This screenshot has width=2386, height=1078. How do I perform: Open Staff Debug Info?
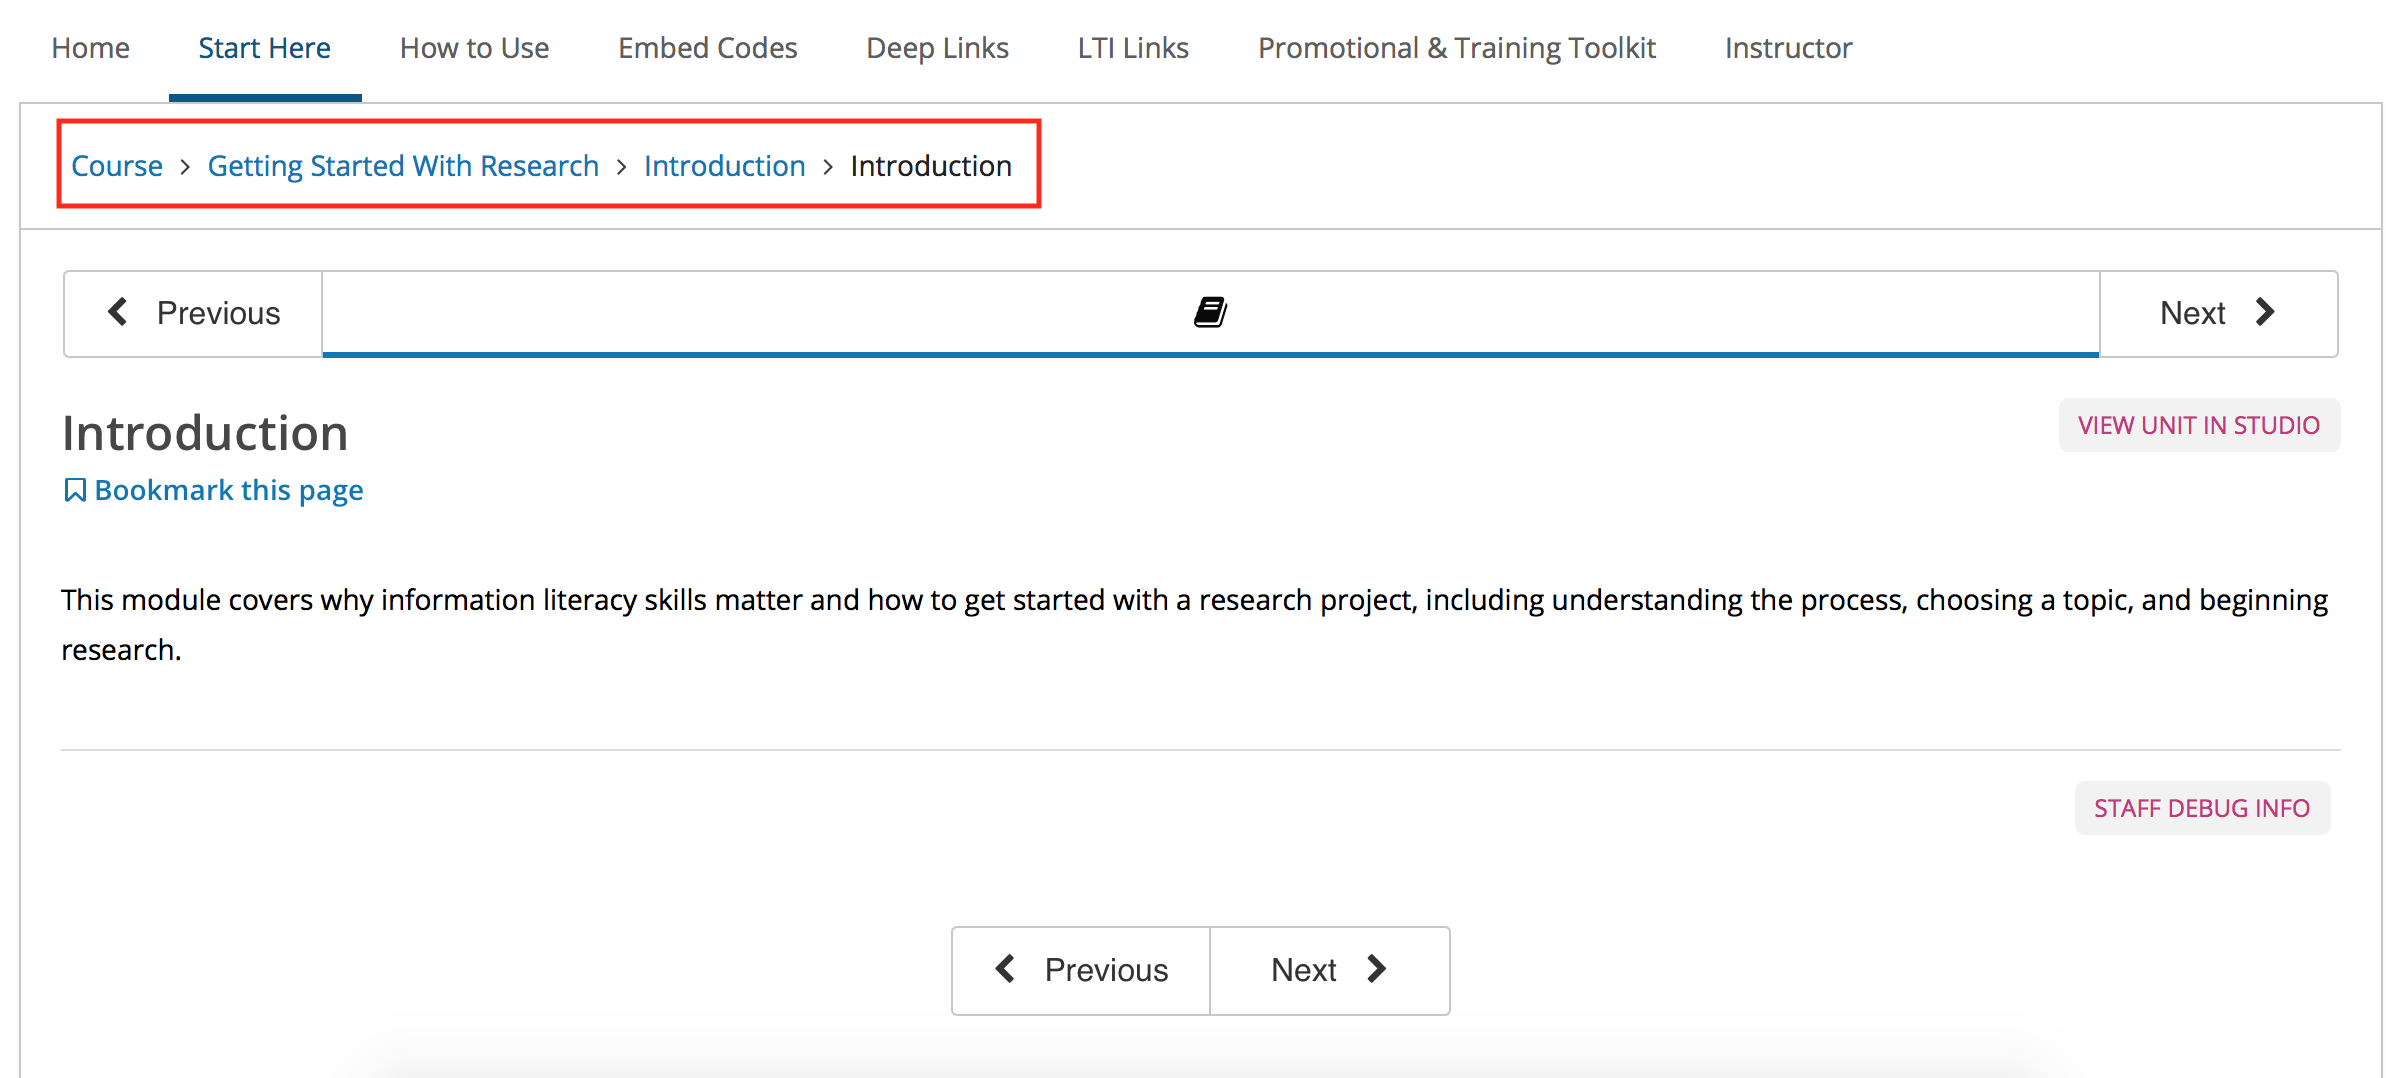[x=2202, y=808]
